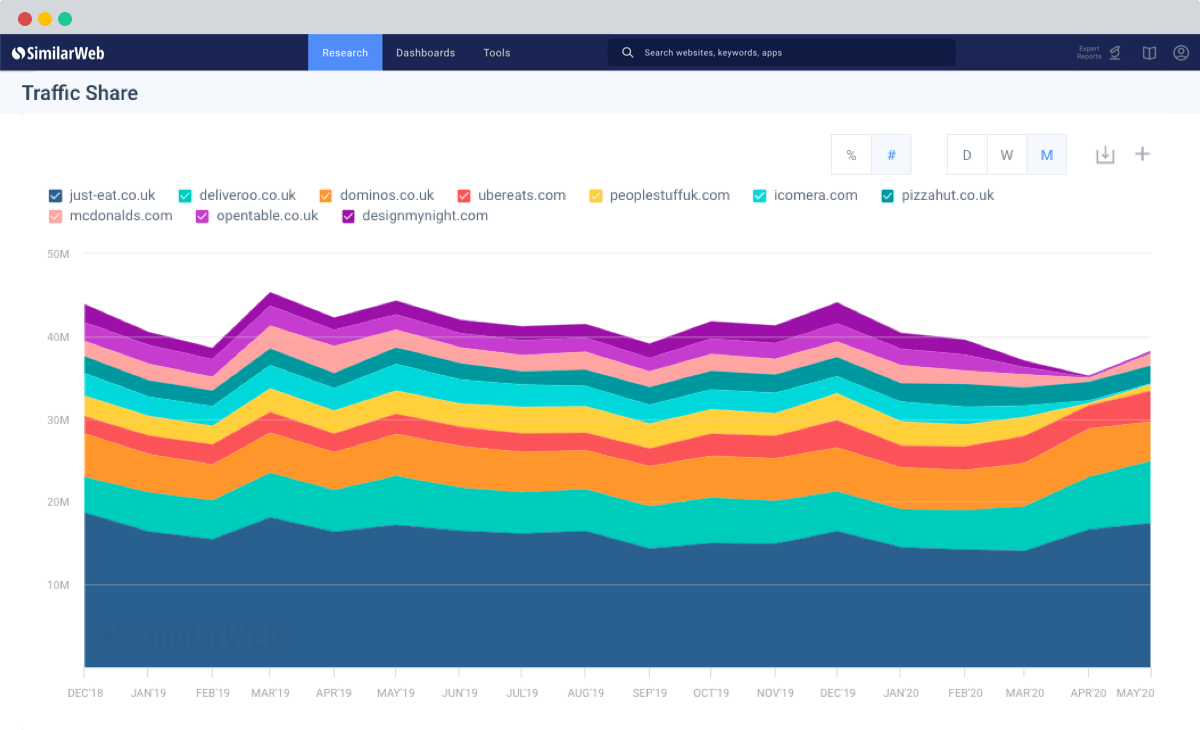Image resolution: width=1200 pixels, height=730 pixels.
Task: Open the Tools tab
Action: (497, 53)
